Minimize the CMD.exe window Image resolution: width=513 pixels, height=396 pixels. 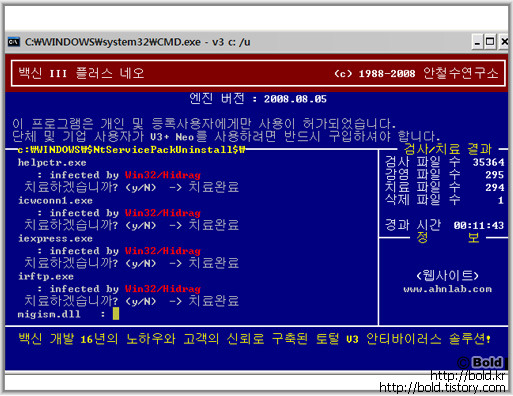point(478,42)
